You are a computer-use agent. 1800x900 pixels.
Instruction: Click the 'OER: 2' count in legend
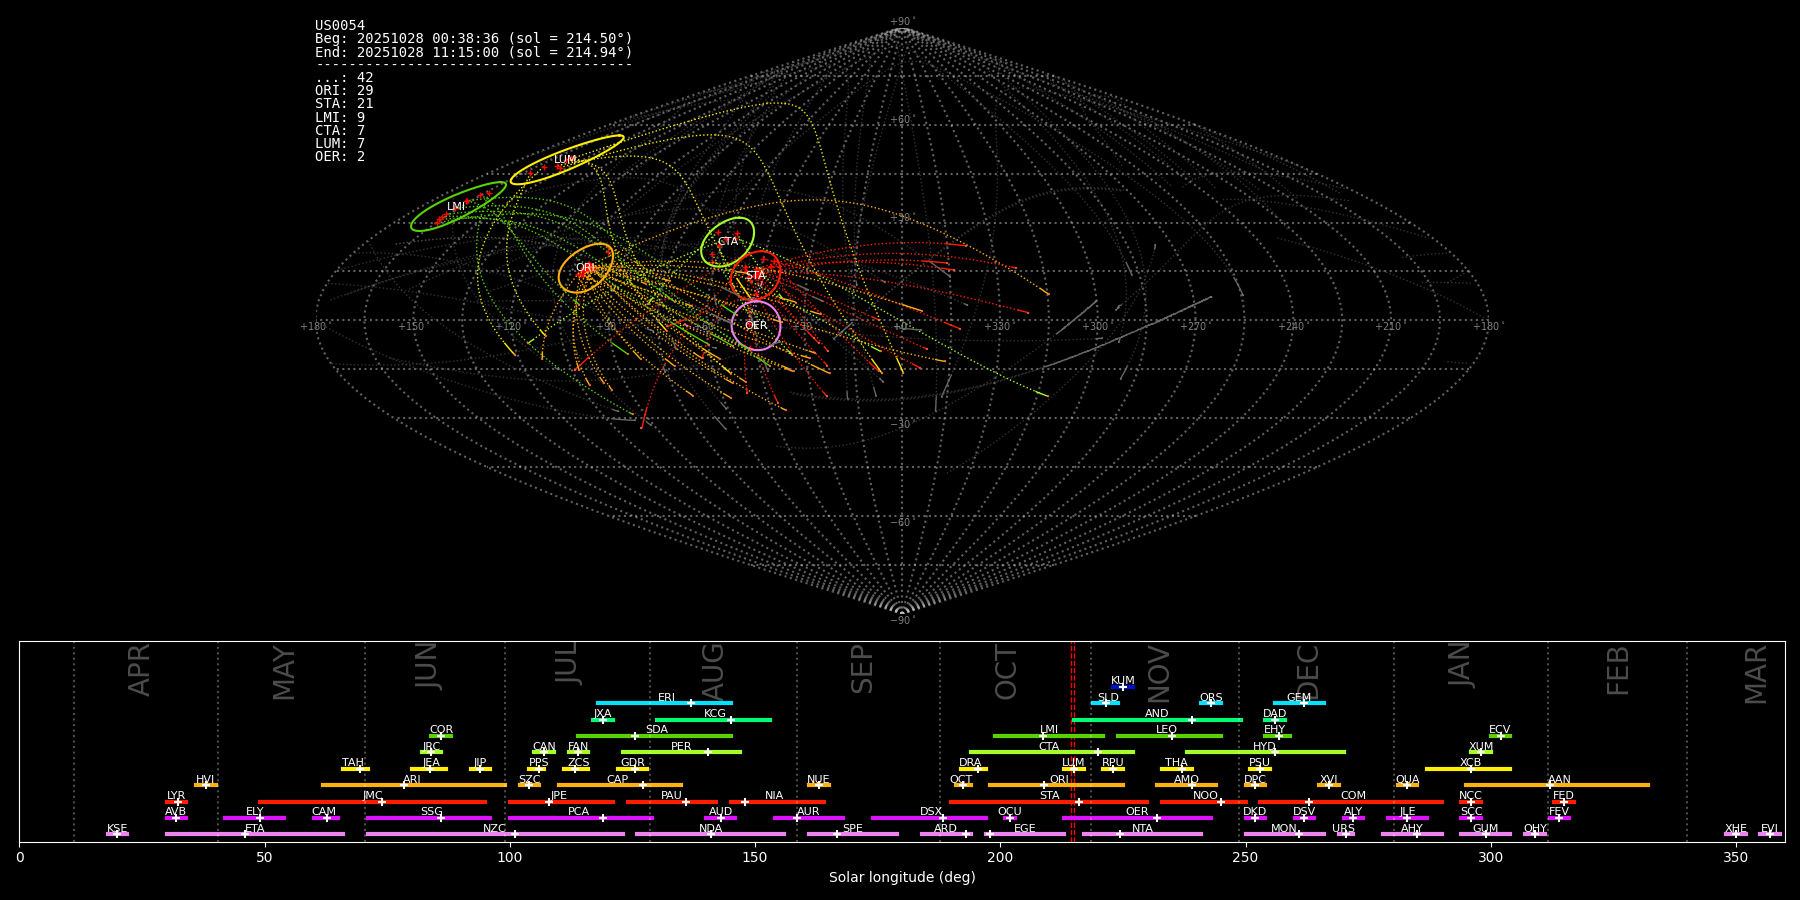340,157
